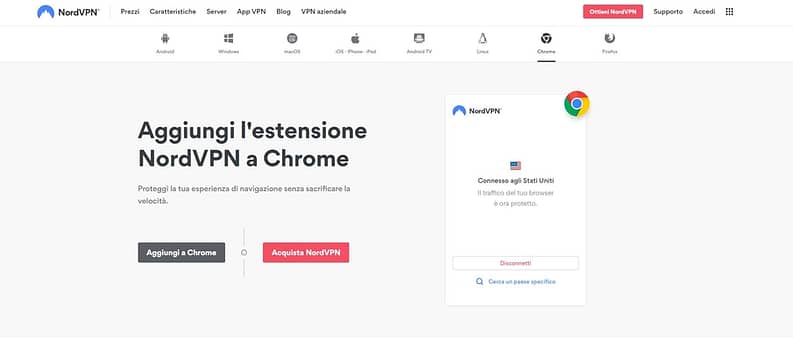Open the Linux penguin icon
This screenshot has width=793, height=364.
(x=482, y=38)
